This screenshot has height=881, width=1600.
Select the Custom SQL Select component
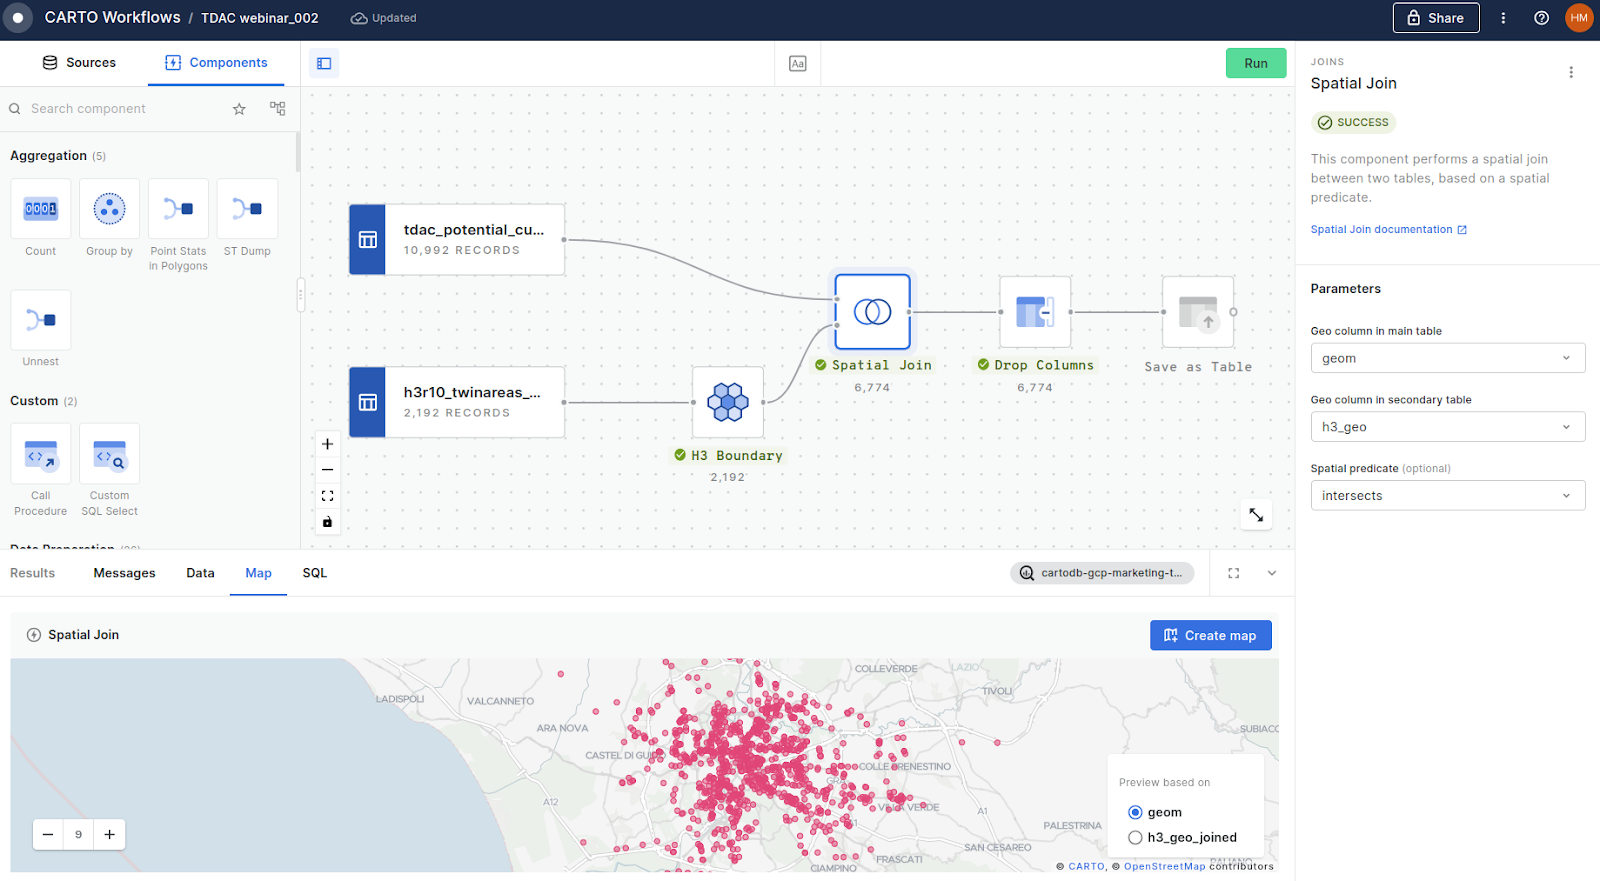[110, 454]
